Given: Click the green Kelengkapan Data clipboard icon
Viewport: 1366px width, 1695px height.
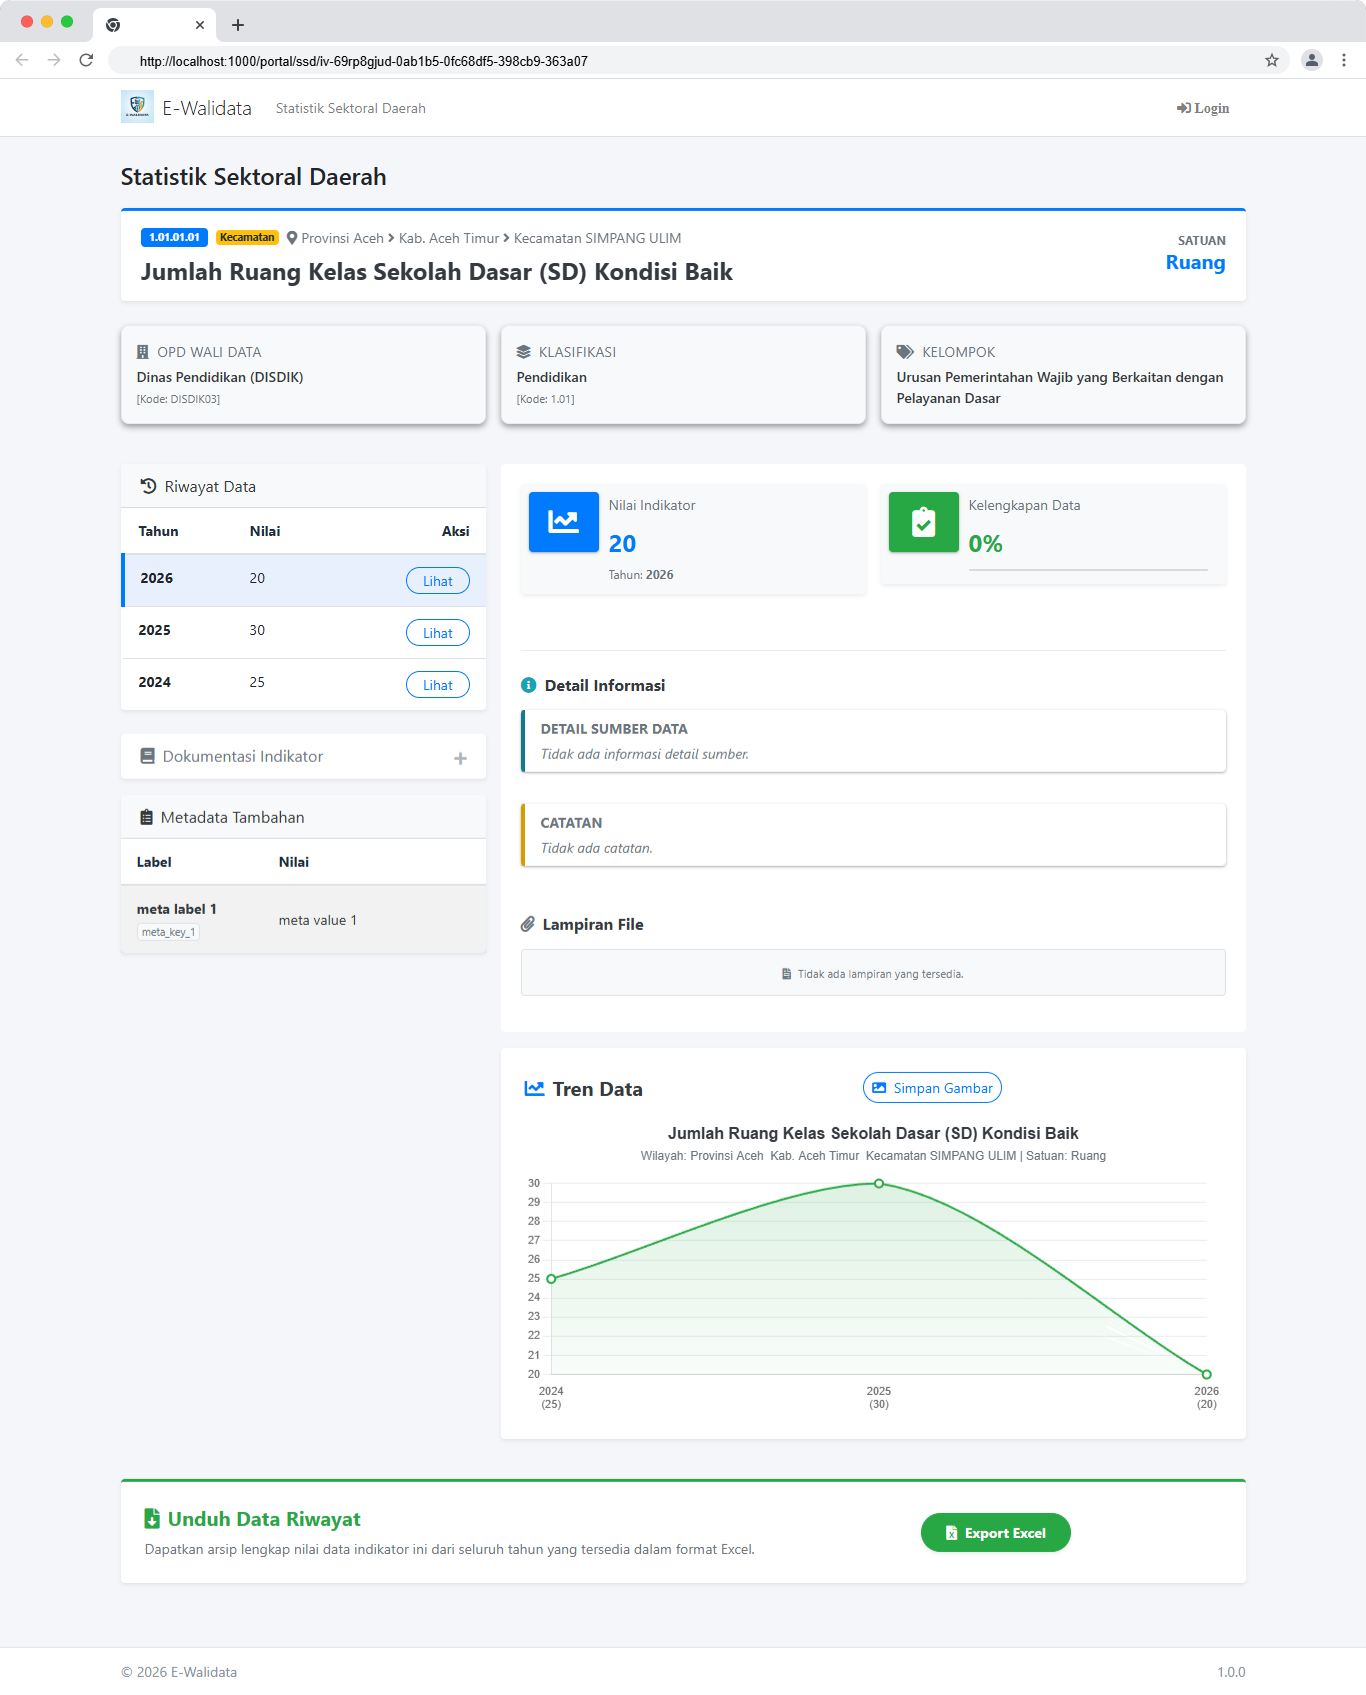Looking at the screenshot, I should [x=923, y=522].
